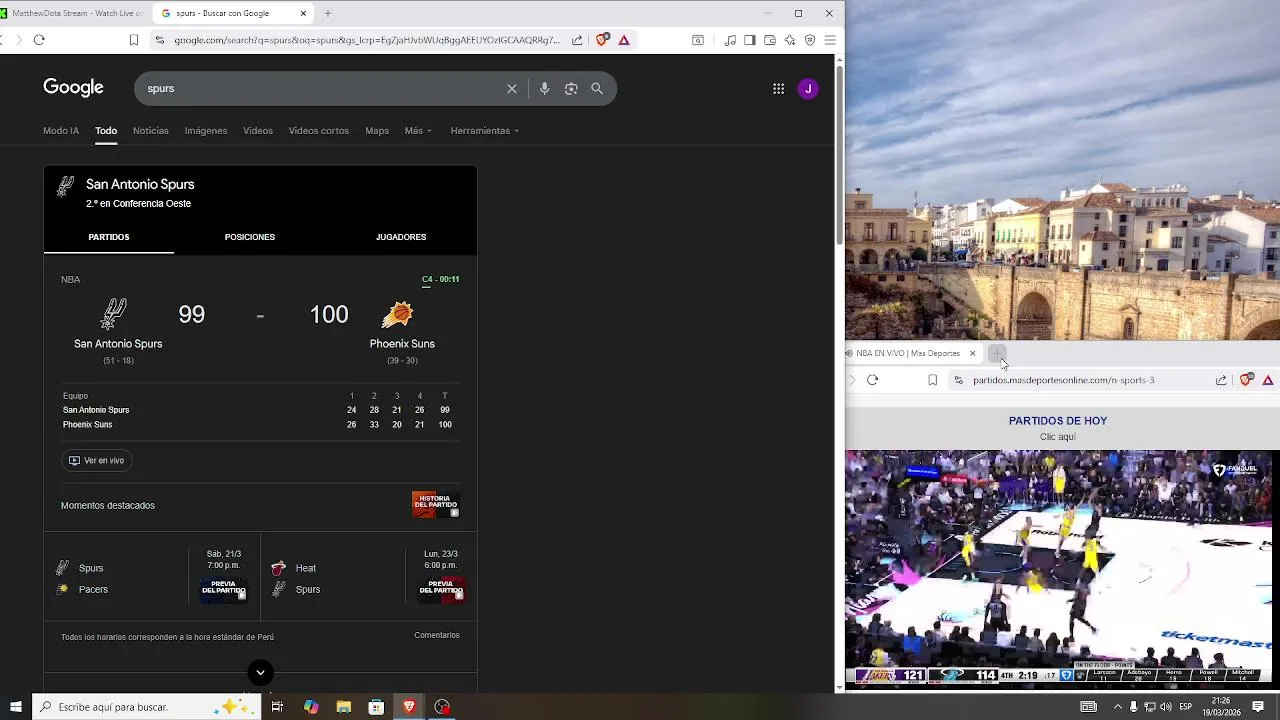The height and width of the screenshot is (720, 1280).
Task: Bookmark the masdeportesonline page
Action: click(x=933, y=380)
